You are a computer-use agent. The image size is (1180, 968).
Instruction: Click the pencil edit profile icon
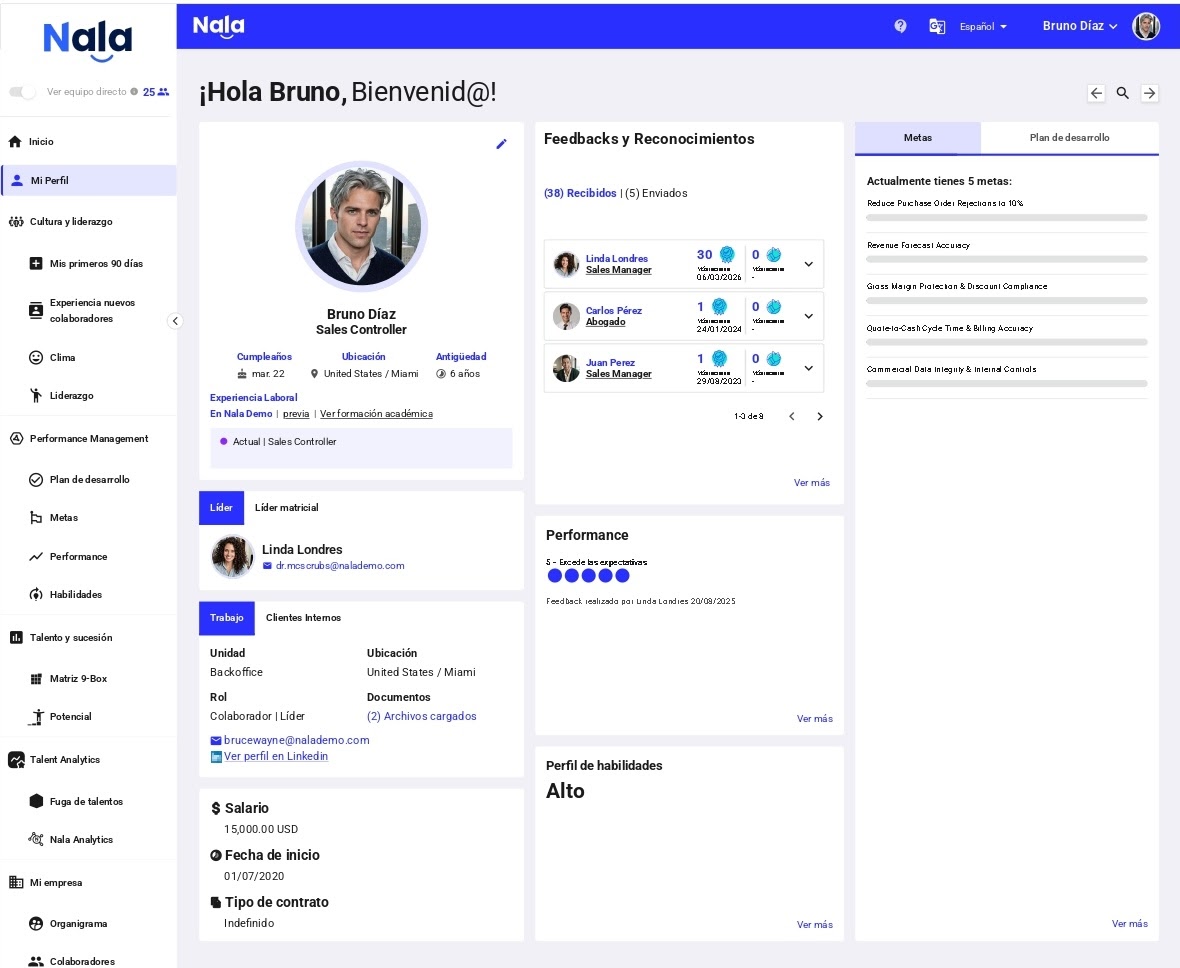pos(501,144)
